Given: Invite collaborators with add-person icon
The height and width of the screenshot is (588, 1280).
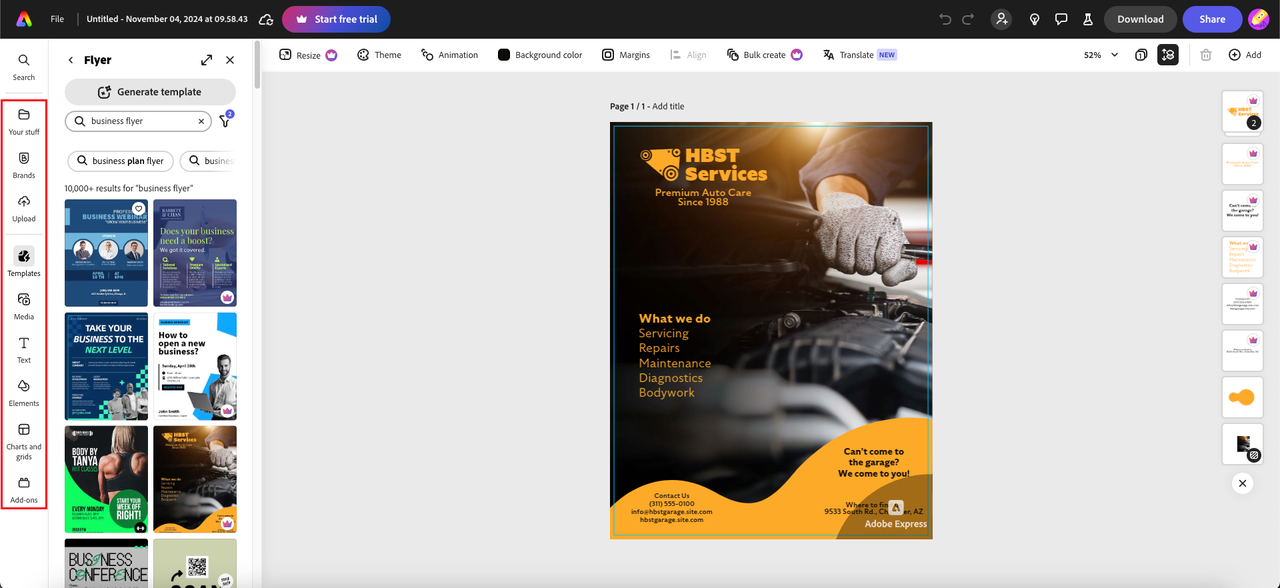Looking at the screenshot, I should [1001, 19].
